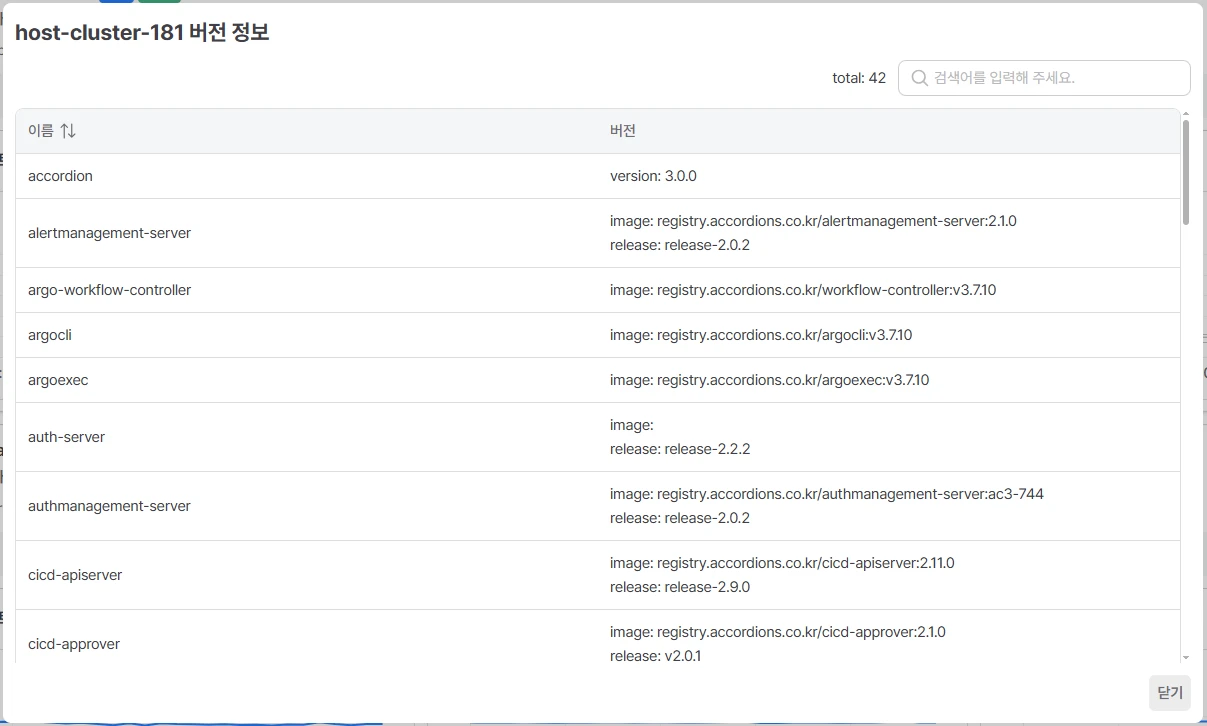Click the vertical scrollbar thumb
Image resolution: width=1207 pixels, height=726 pixels.
(1186, 172)
